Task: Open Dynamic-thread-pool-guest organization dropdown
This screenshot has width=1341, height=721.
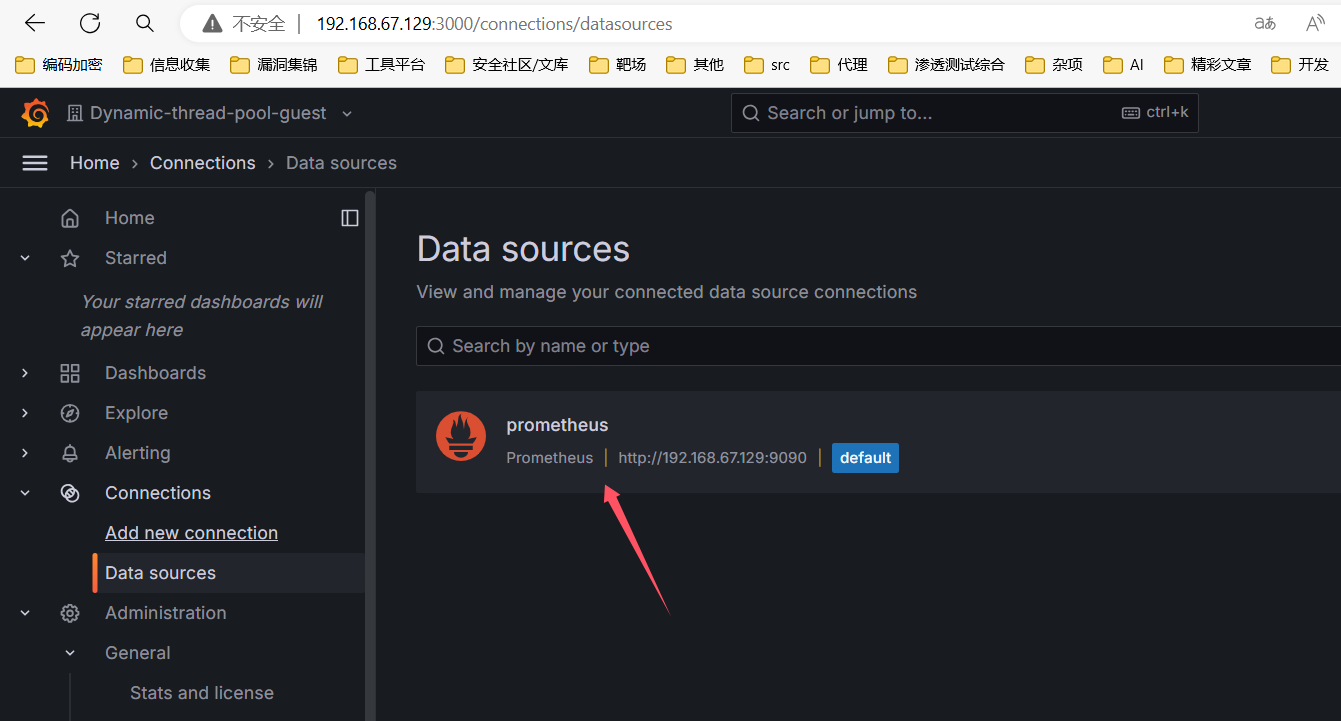Action: click(x=210, y=114)
